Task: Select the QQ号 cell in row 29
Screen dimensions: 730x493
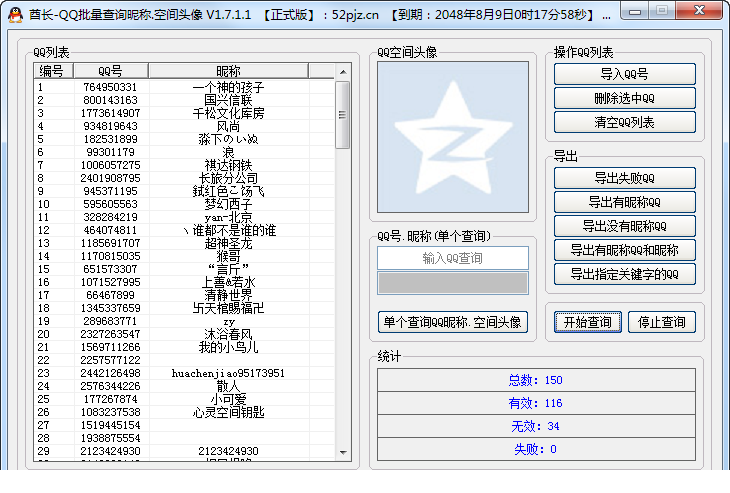Action: [110, 452]
